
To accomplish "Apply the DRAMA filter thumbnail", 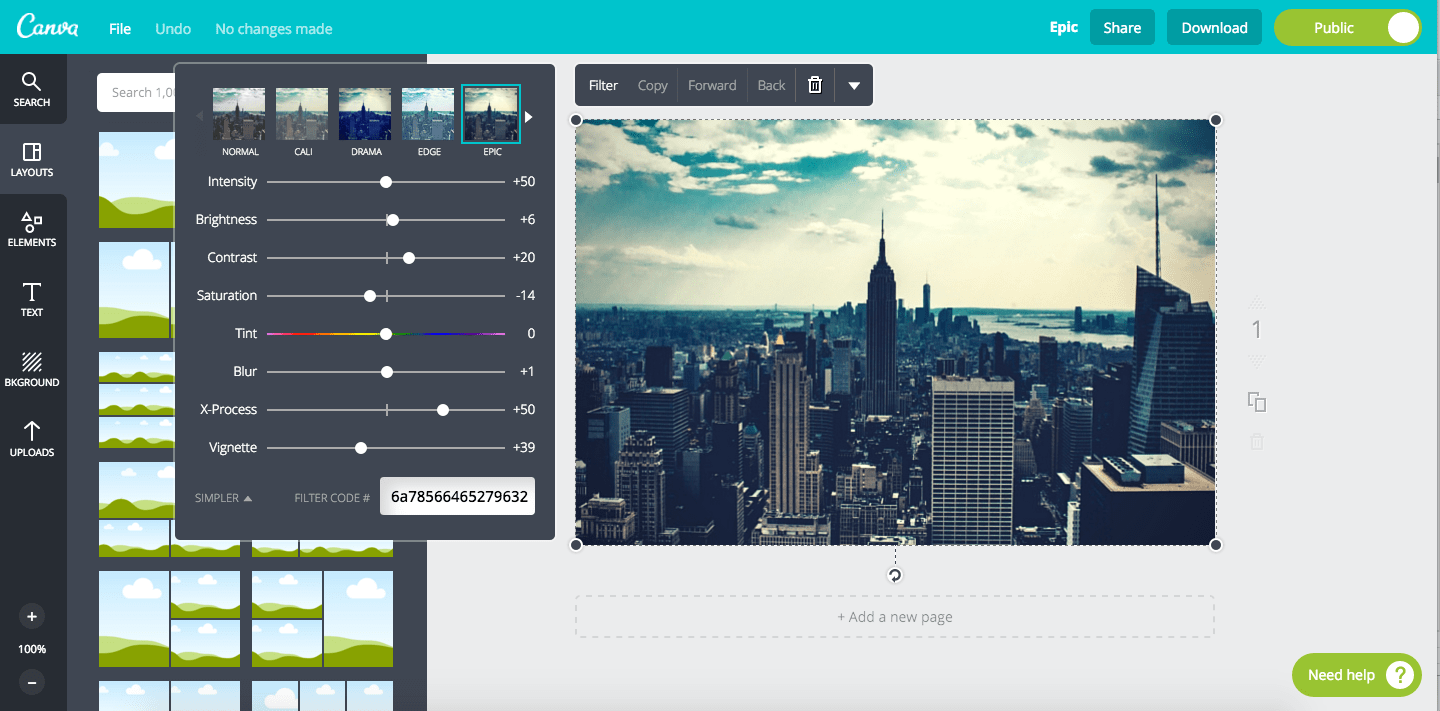I will [364, 113].
